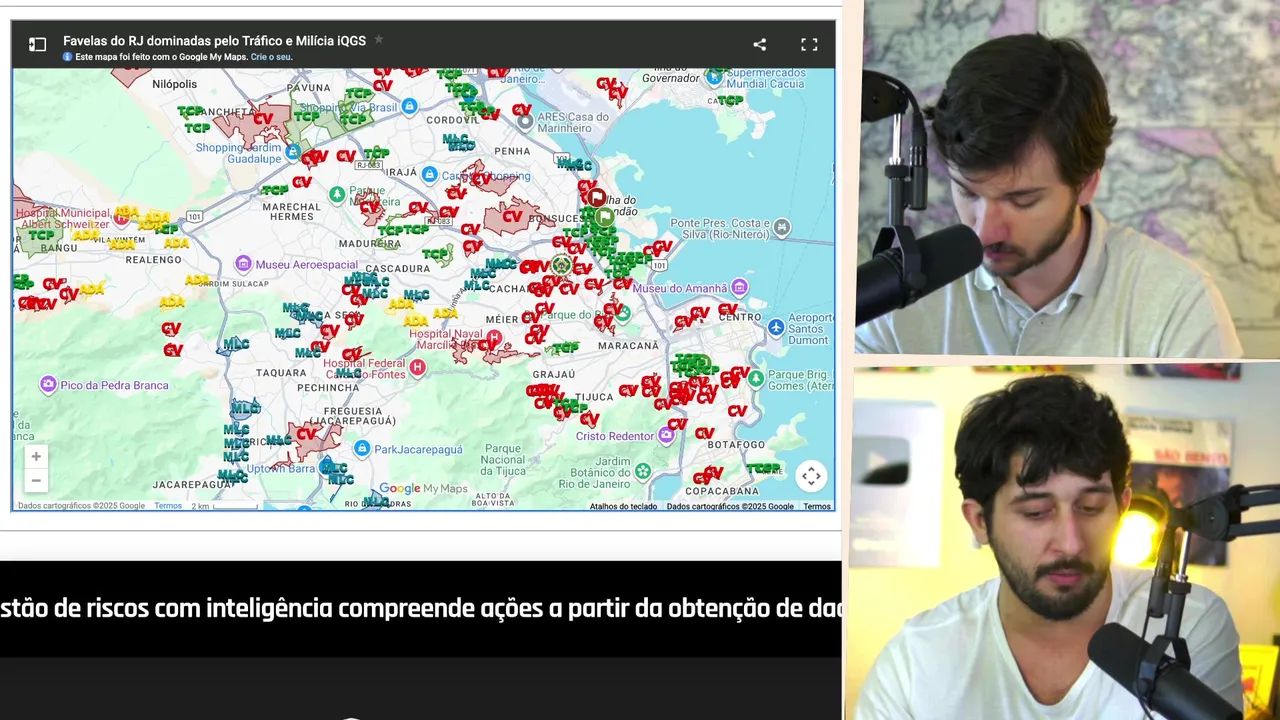Click the Parque Brig. Gomes tree pin
Image resolution: width=1280 pixels, height=720 pixels.
[x=756, y=378]
